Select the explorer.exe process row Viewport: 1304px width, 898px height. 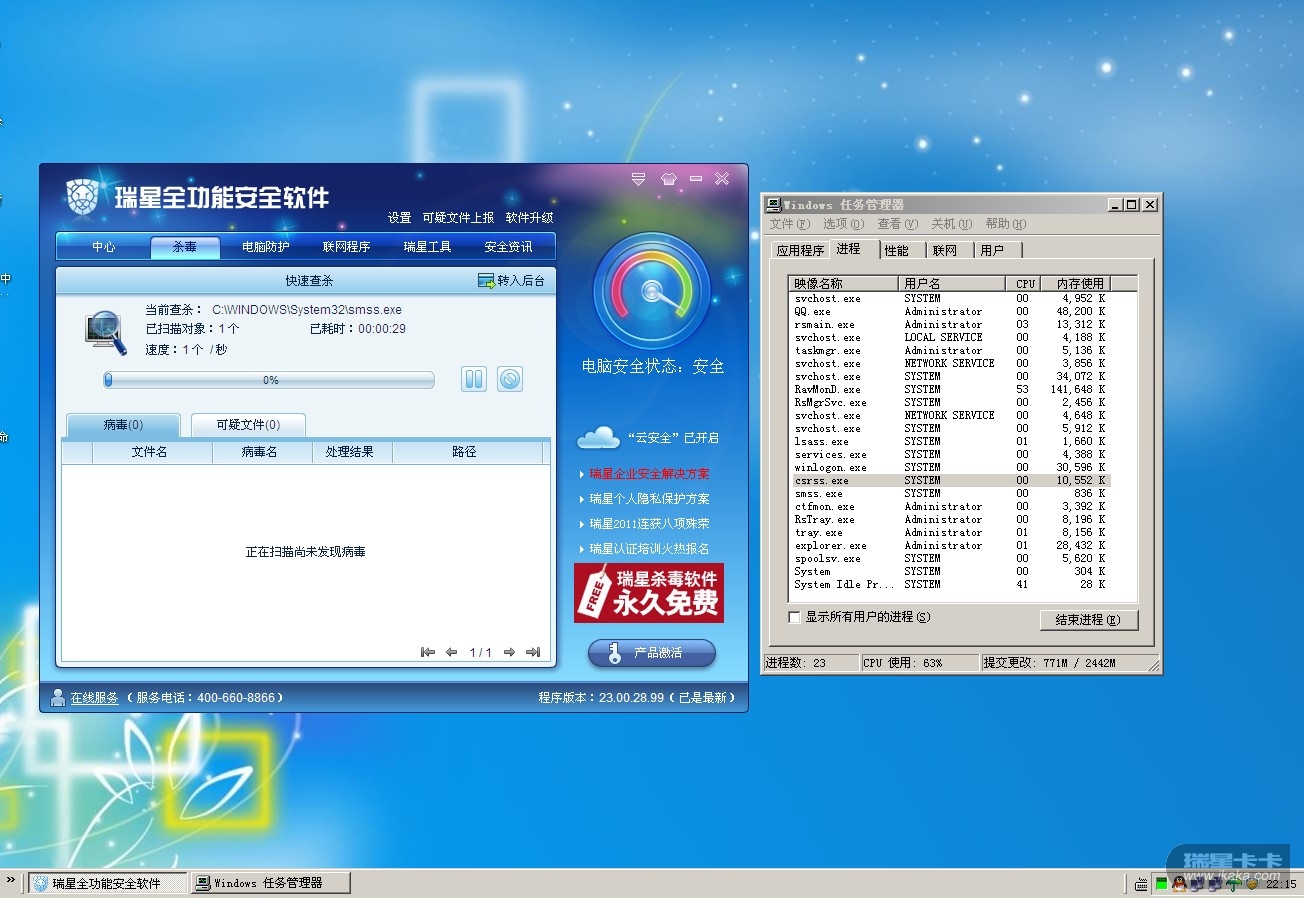tap(950, 545)
